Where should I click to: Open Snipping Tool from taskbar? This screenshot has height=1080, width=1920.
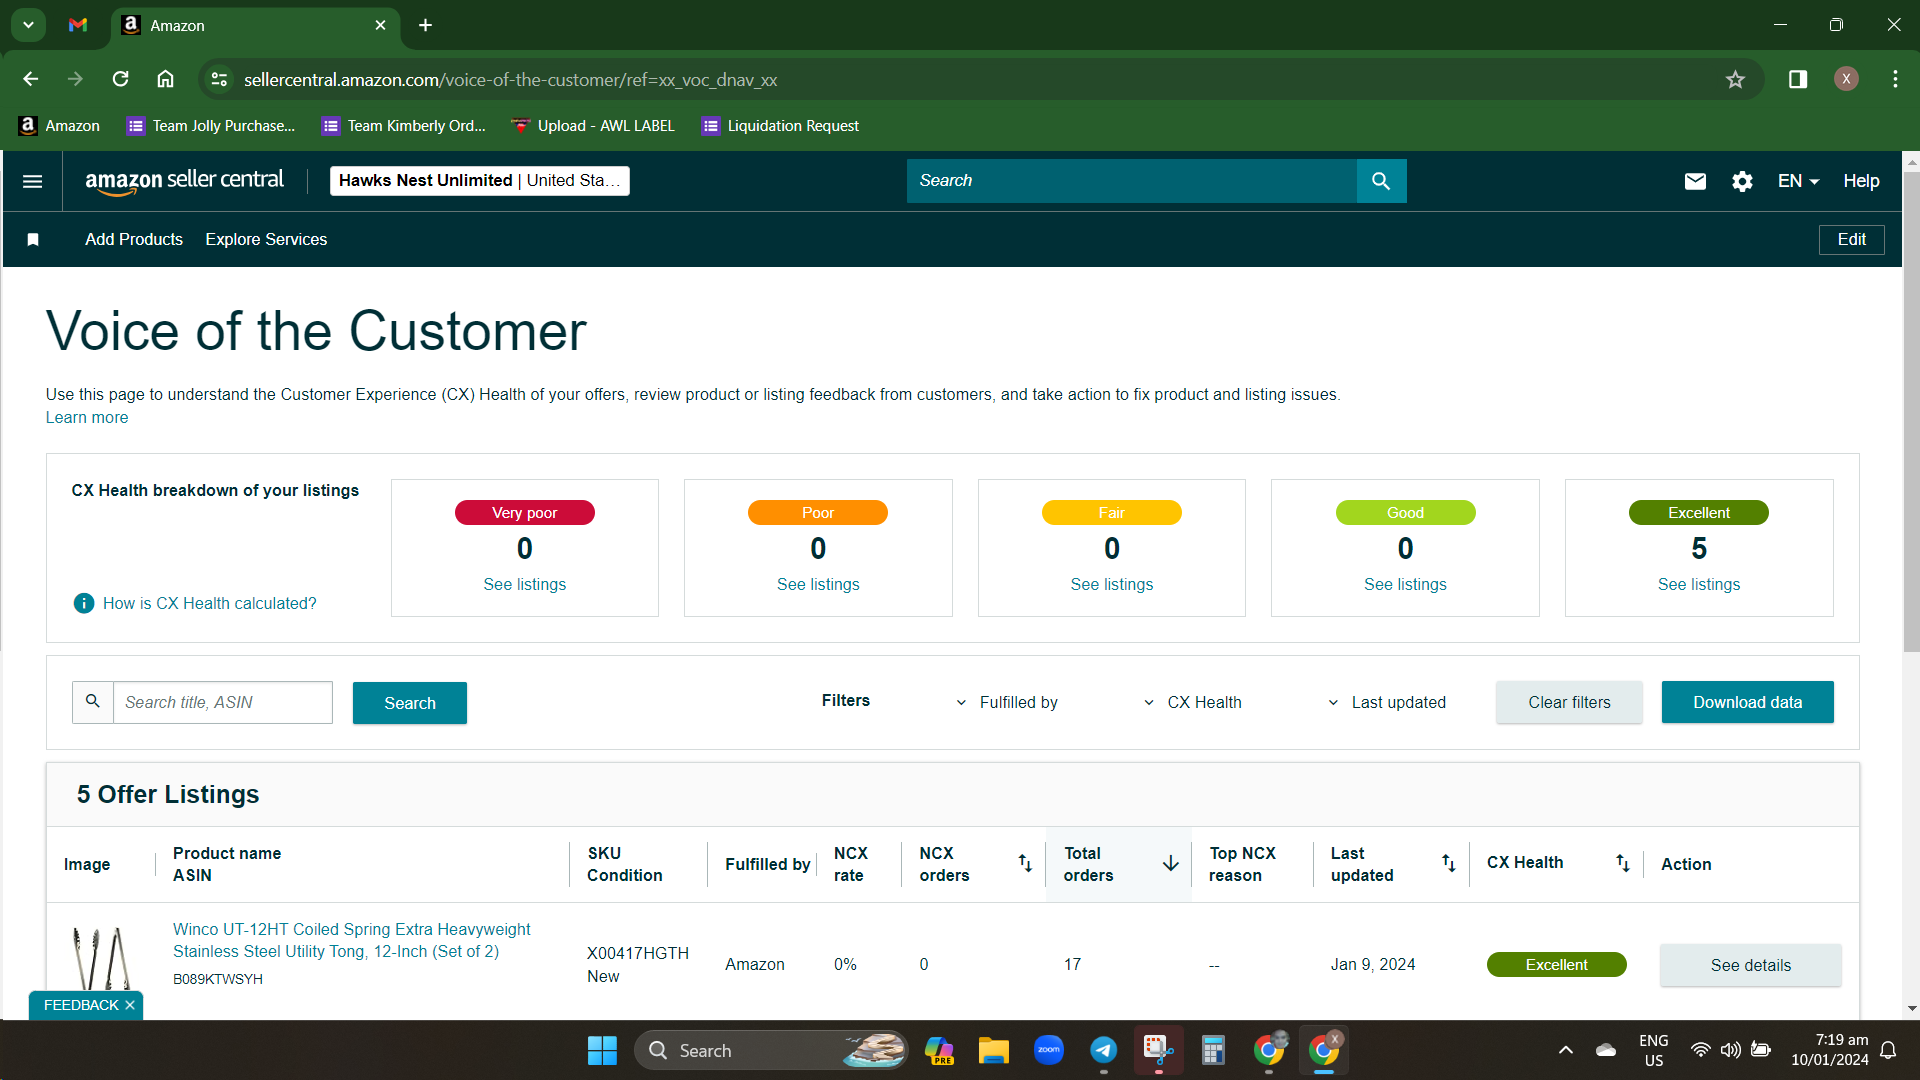pyautogui.click(x=1158, y=1050)
